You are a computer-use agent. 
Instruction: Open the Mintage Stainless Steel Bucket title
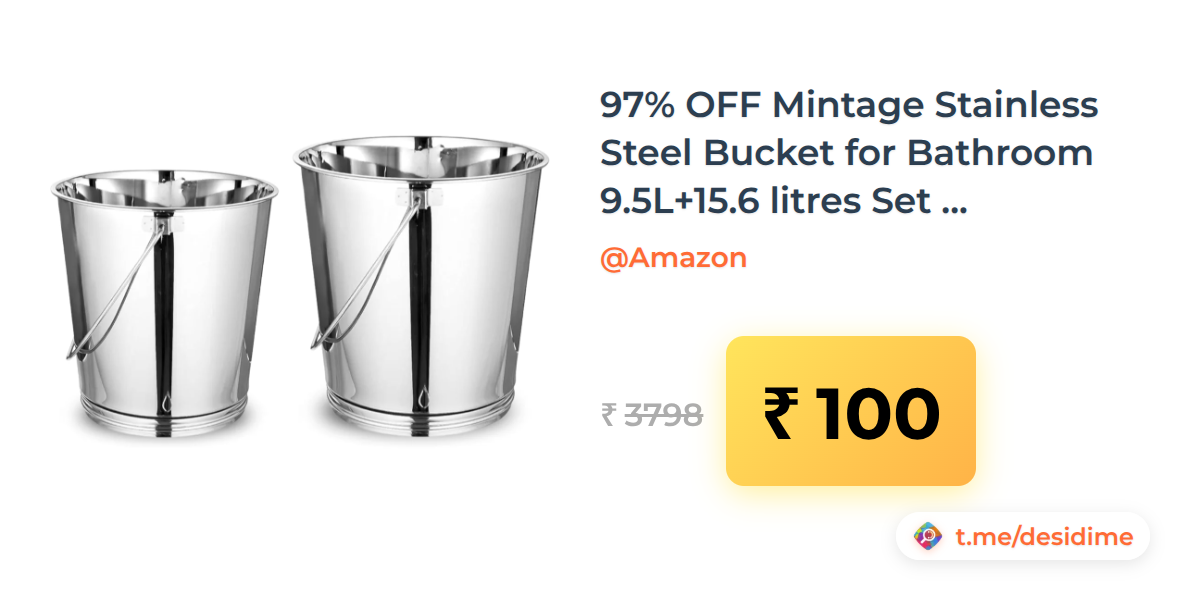pyautogui.click(x=849, y=153)
